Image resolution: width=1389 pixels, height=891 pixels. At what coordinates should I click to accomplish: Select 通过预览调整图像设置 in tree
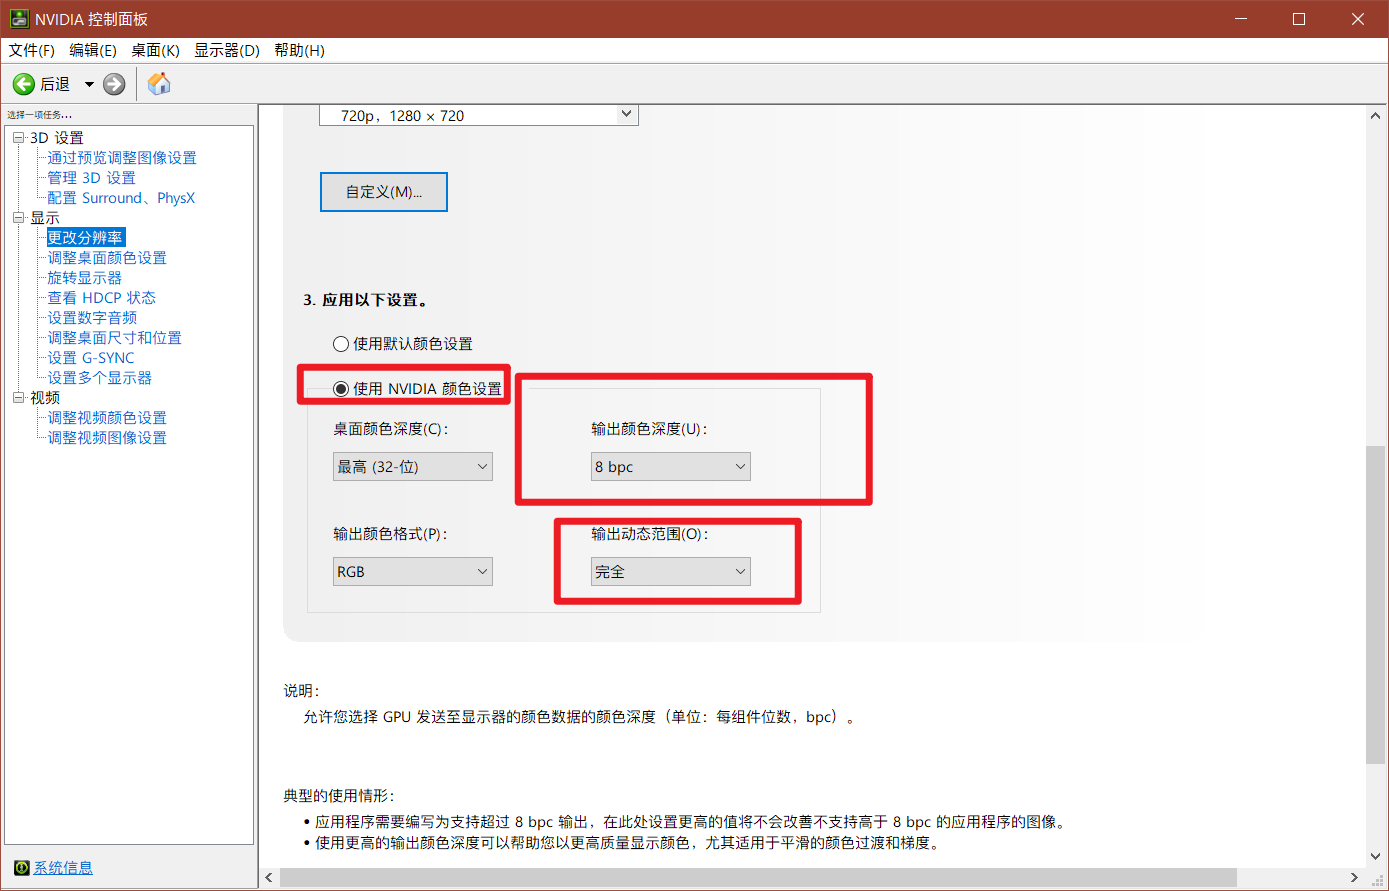click(122, 158)
